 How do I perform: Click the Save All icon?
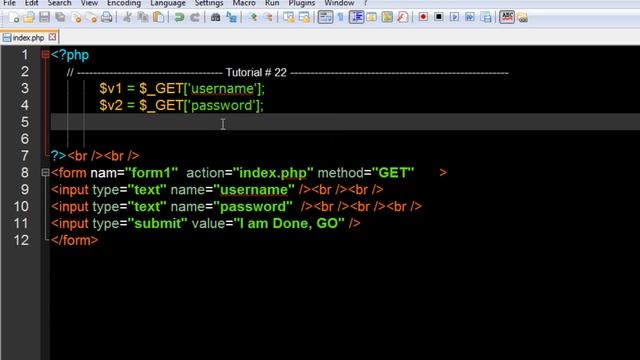[60, 18]
